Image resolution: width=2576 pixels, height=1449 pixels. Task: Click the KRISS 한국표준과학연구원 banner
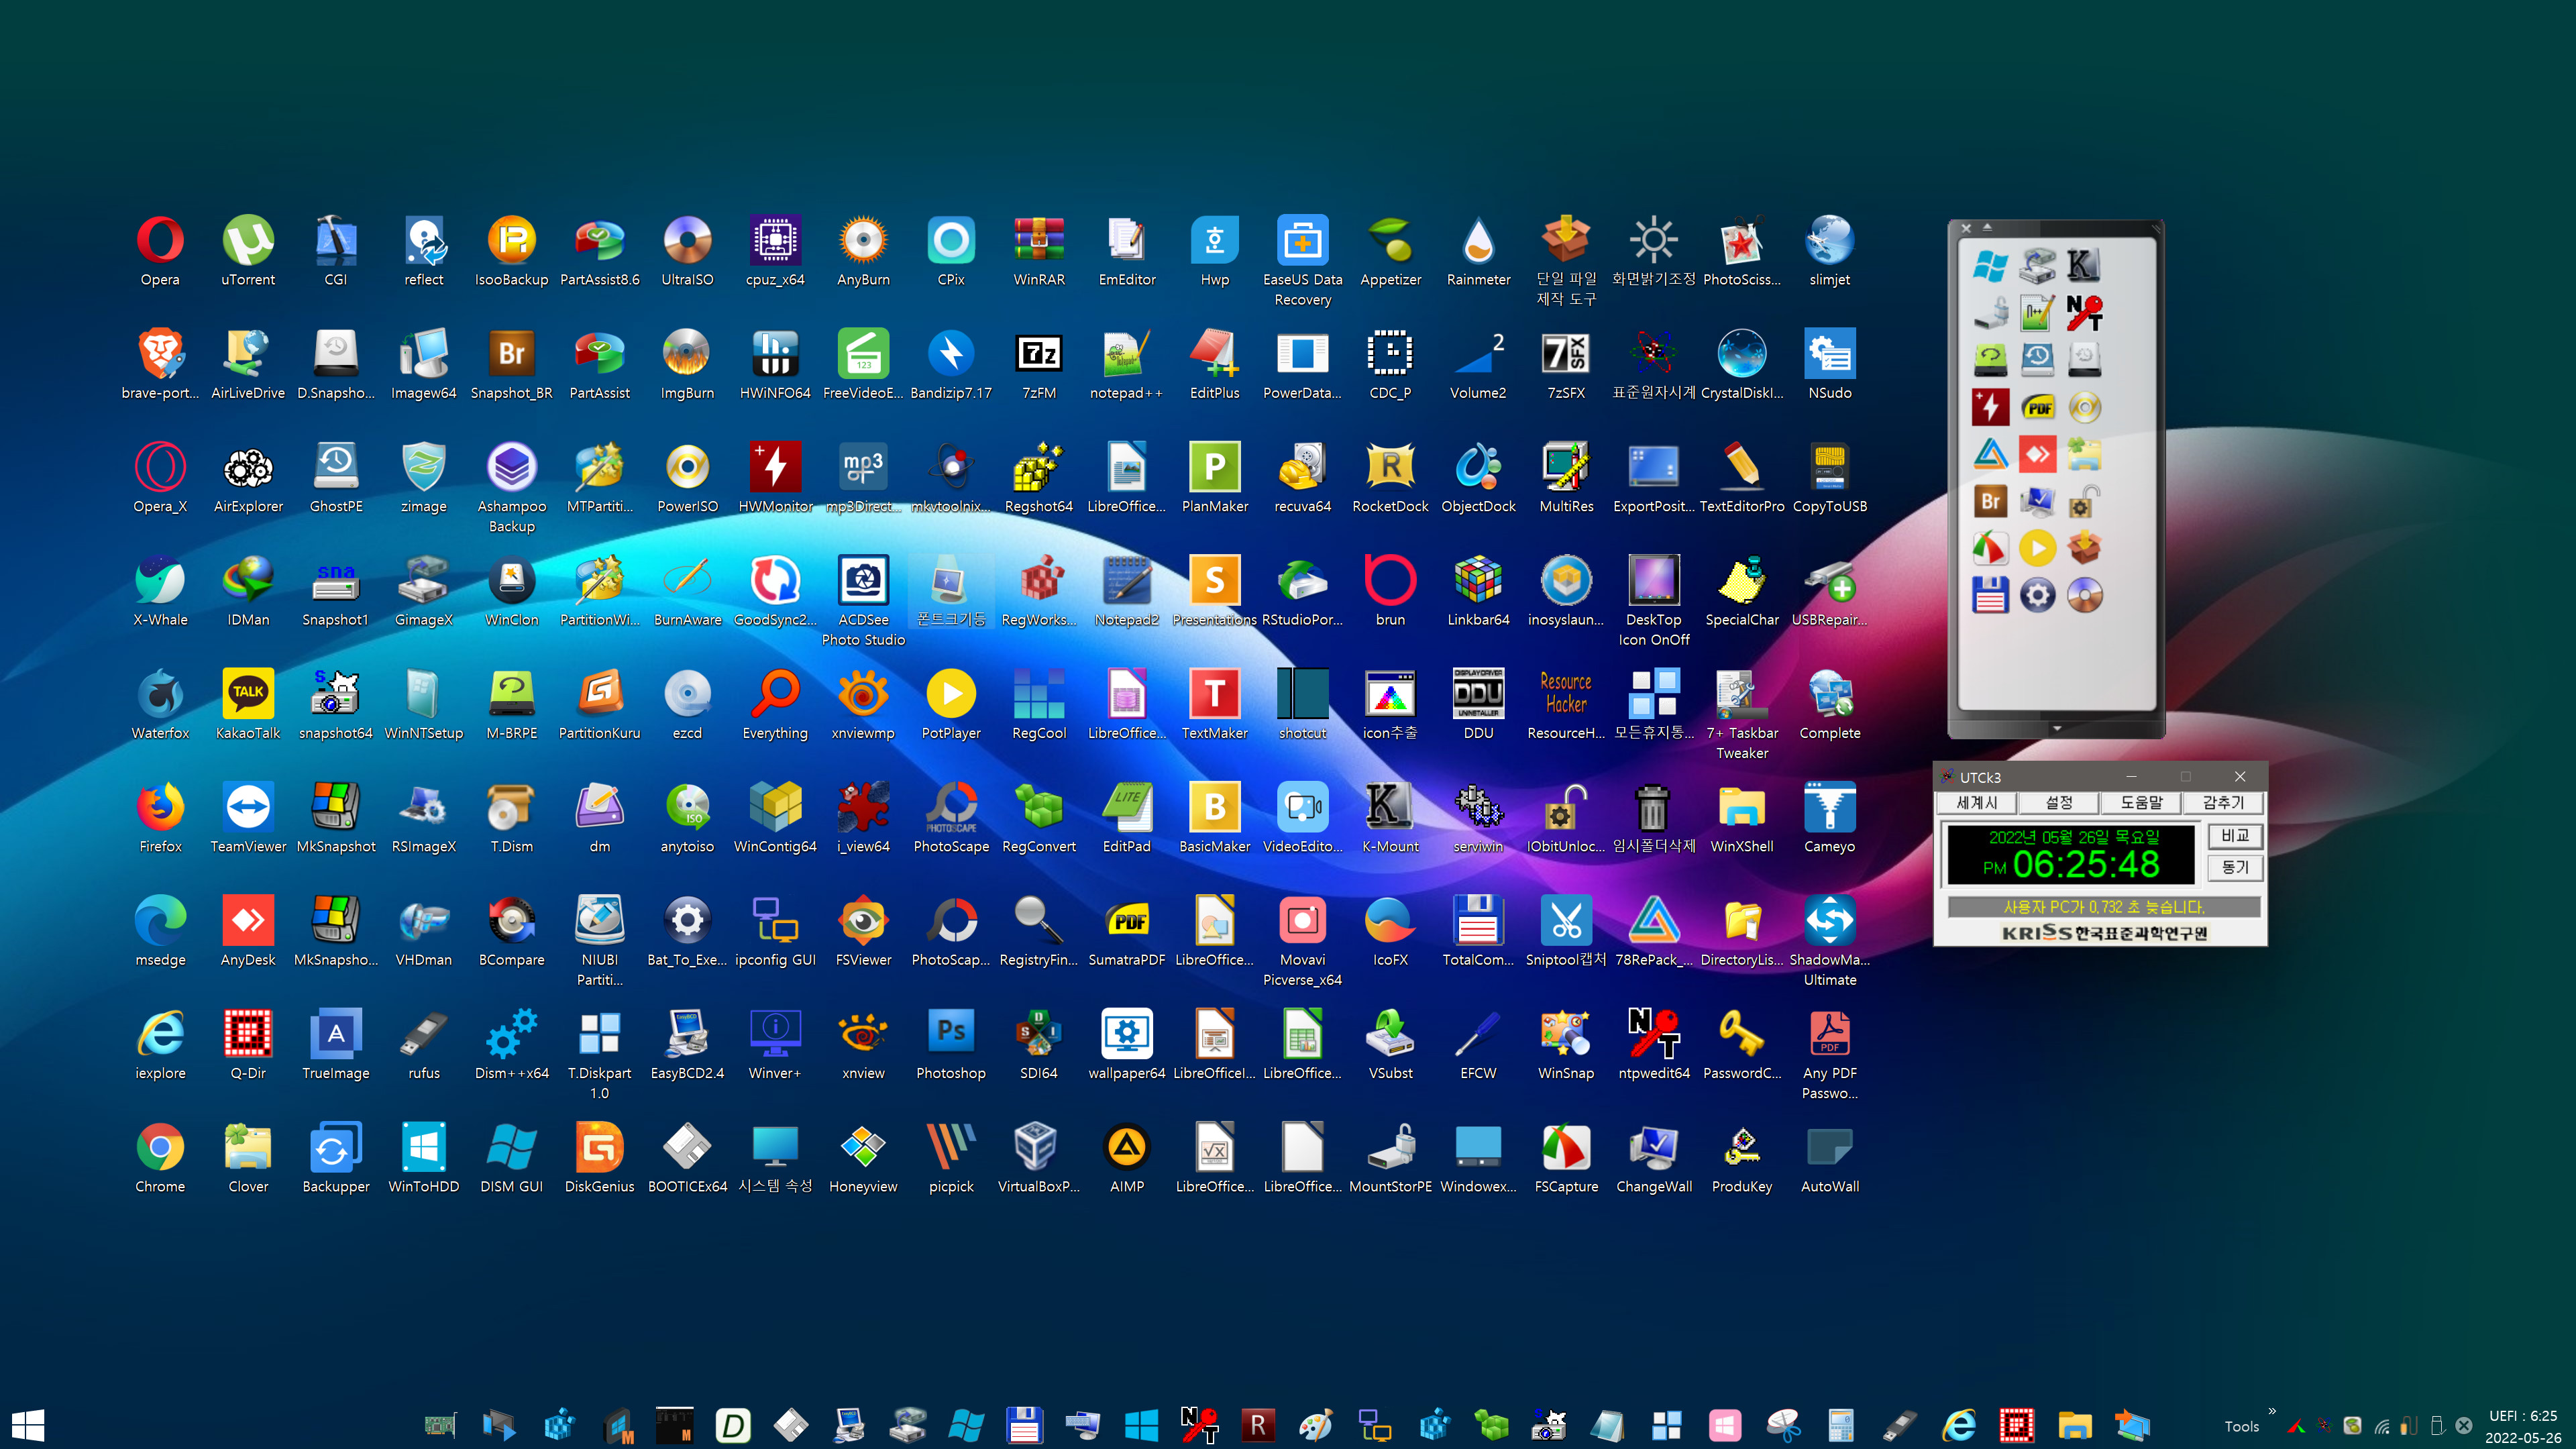tap(2104, 932)
